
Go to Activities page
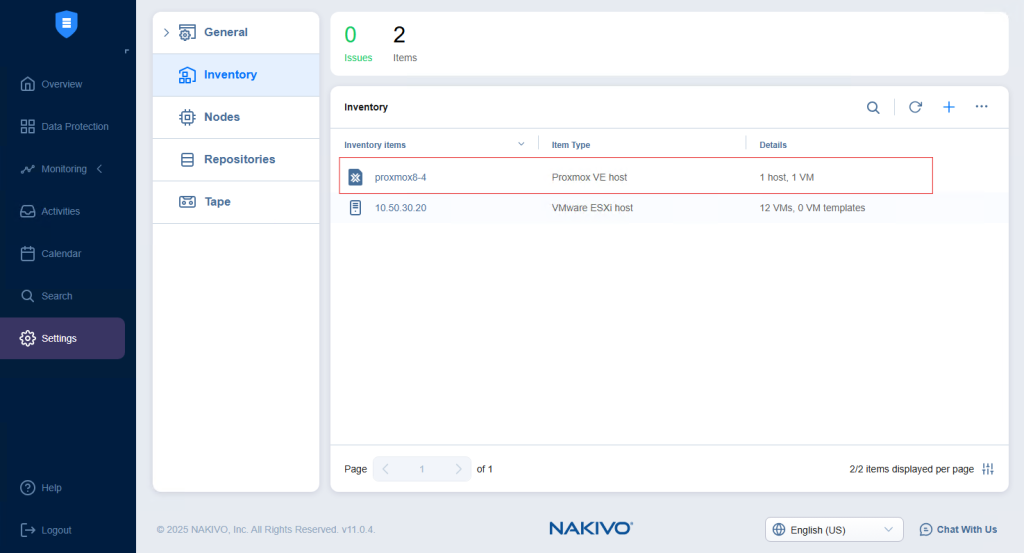click(x=61, y=212)
